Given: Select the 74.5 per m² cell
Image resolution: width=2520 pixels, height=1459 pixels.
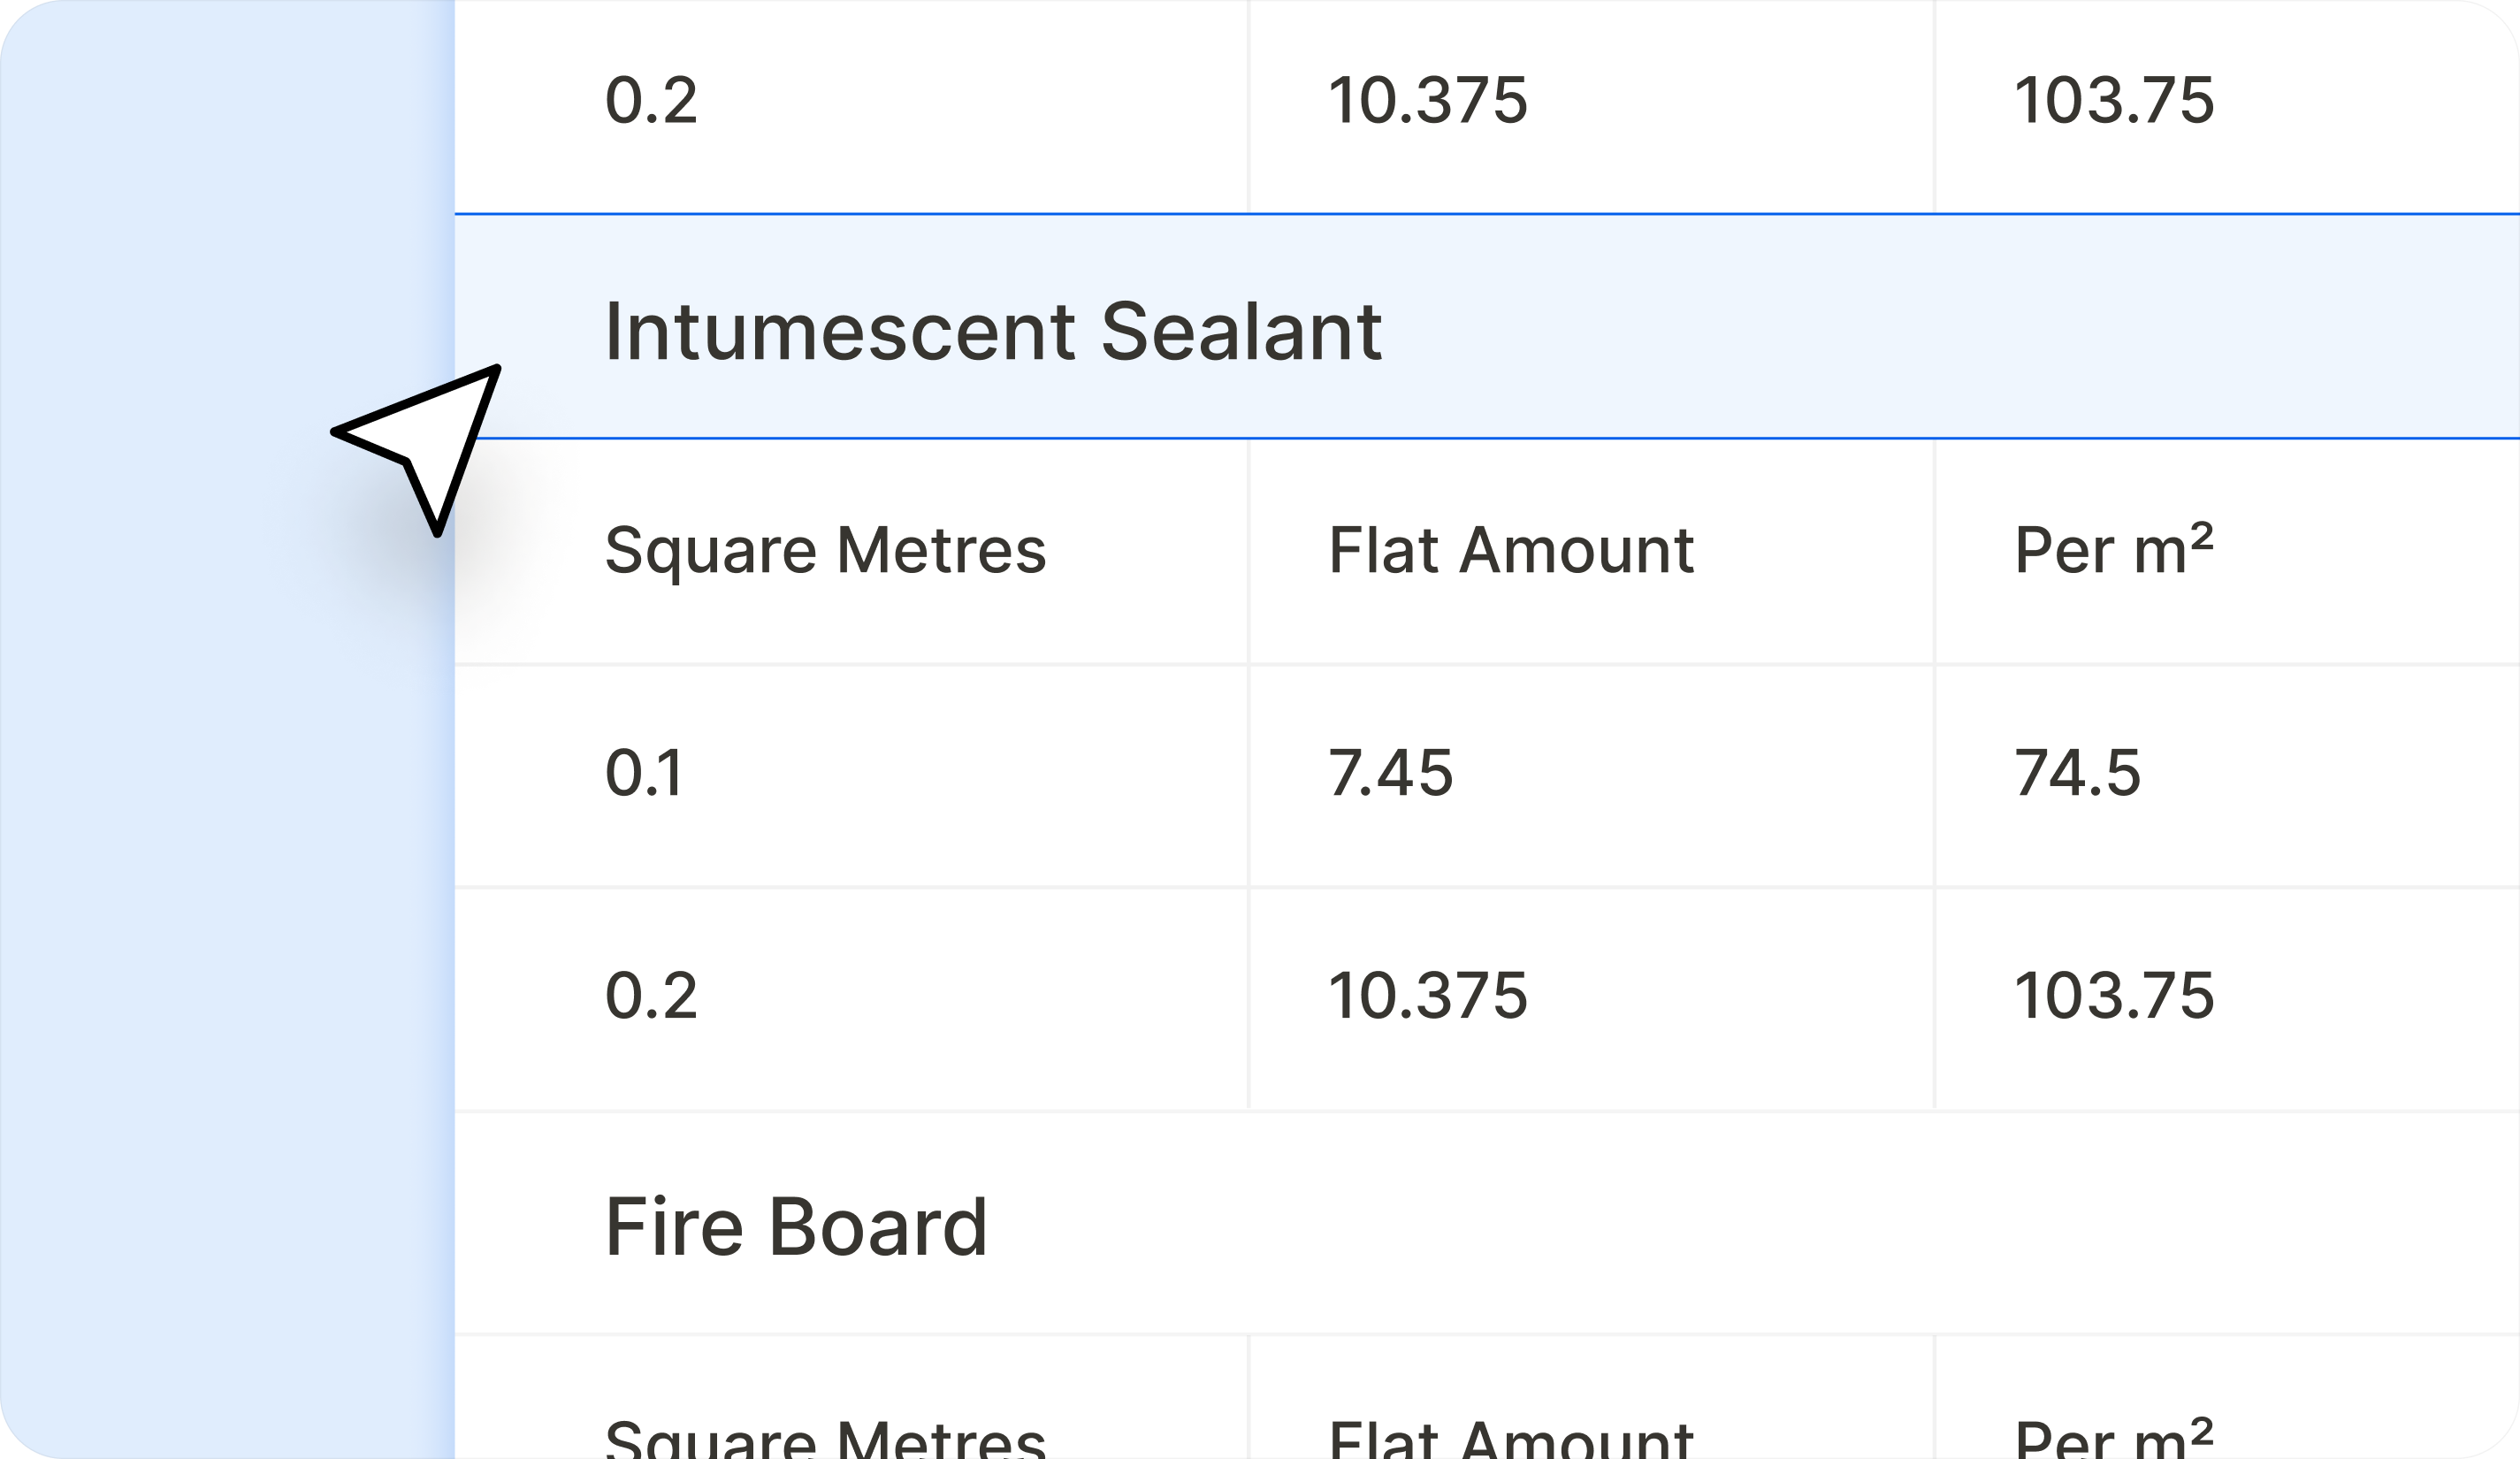Looking at the screenshot, I should point(2228,775).
